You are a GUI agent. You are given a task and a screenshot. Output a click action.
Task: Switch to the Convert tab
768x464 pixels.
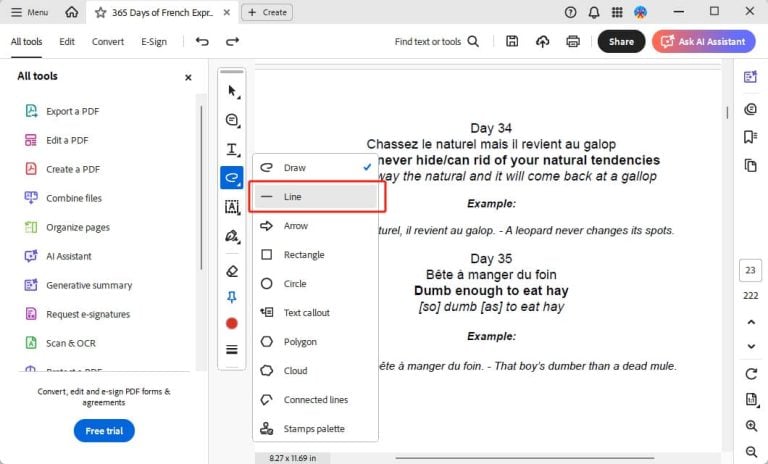point(108,41)
